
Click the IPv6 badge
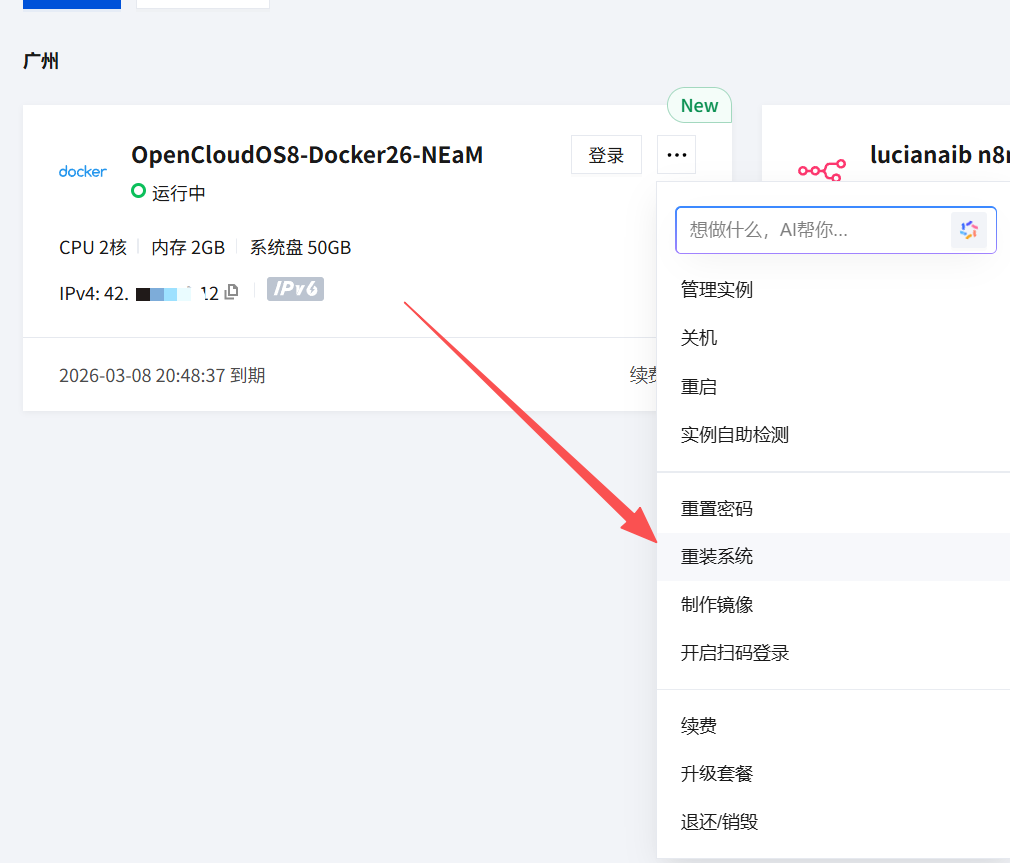point(295,290)
